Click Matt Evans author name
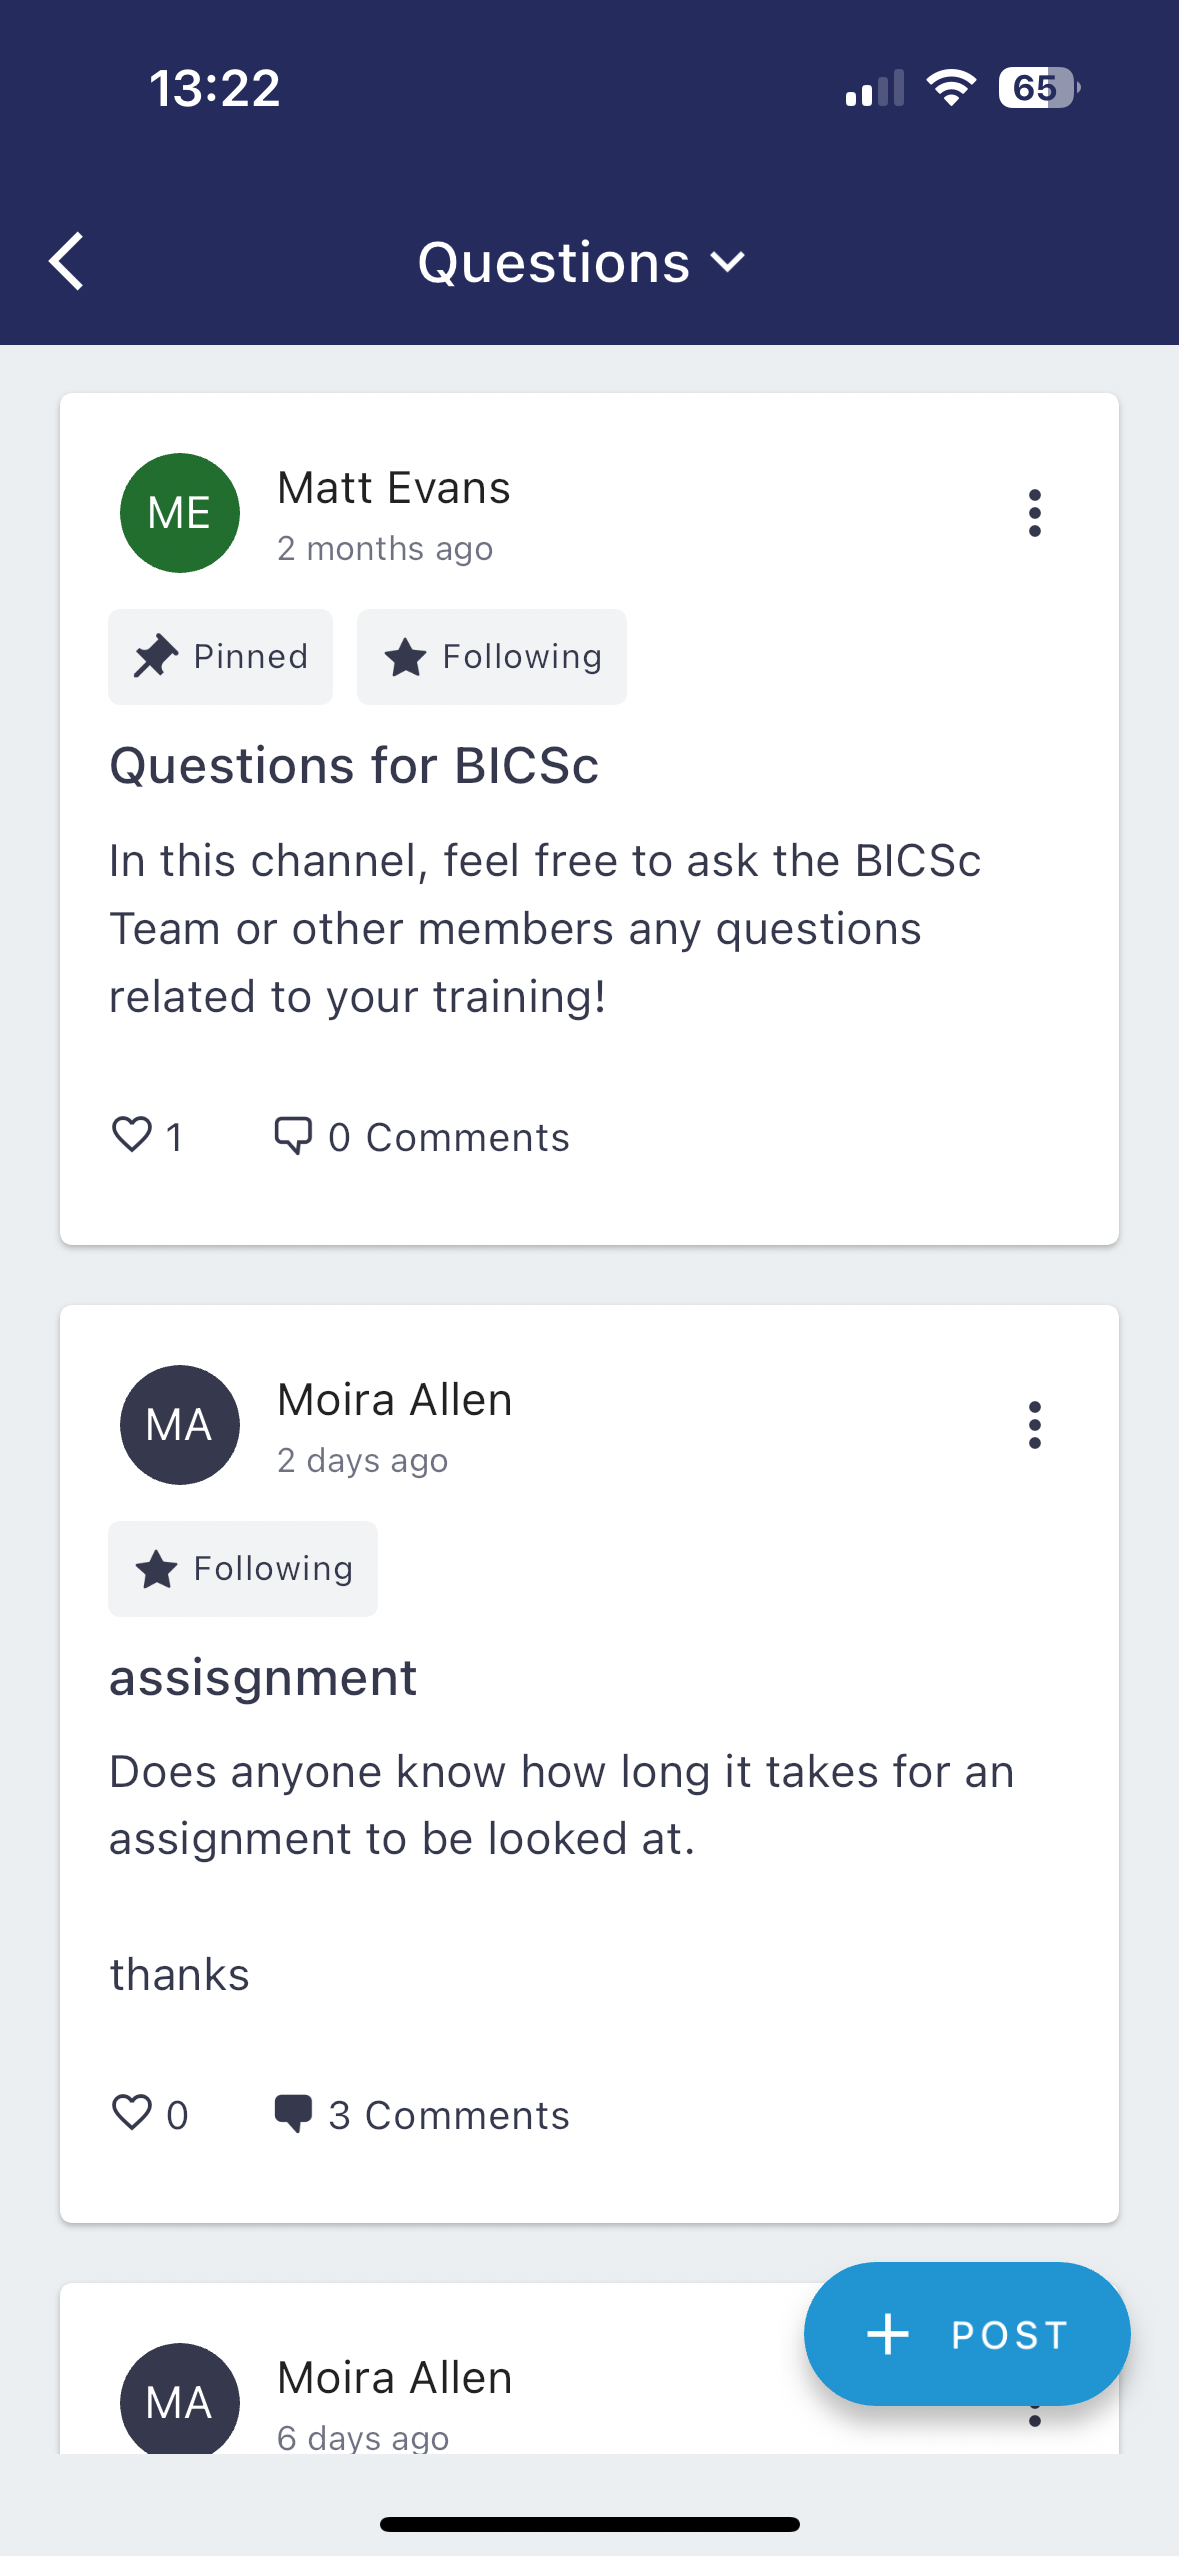Image resolution: width=1179 pixels, height=2556 pixels. (x=394, y=488)
